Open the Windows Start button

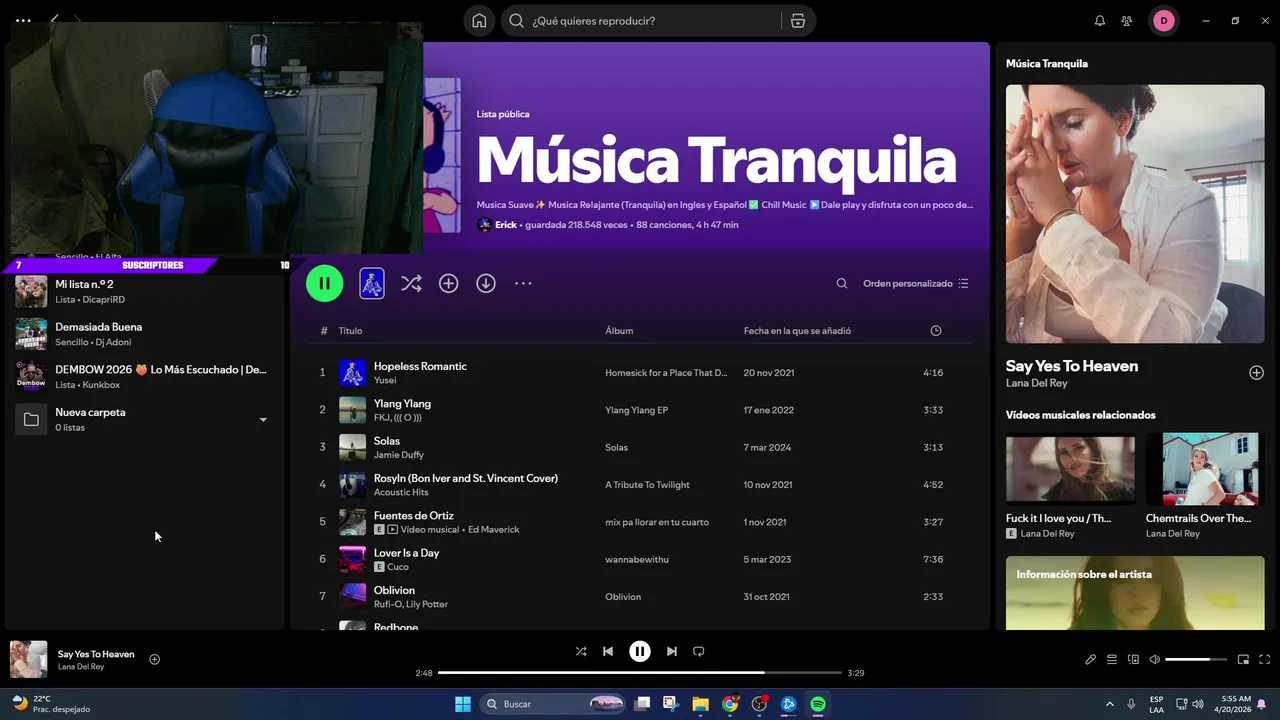pyautogui.click(x=463, y=704)
